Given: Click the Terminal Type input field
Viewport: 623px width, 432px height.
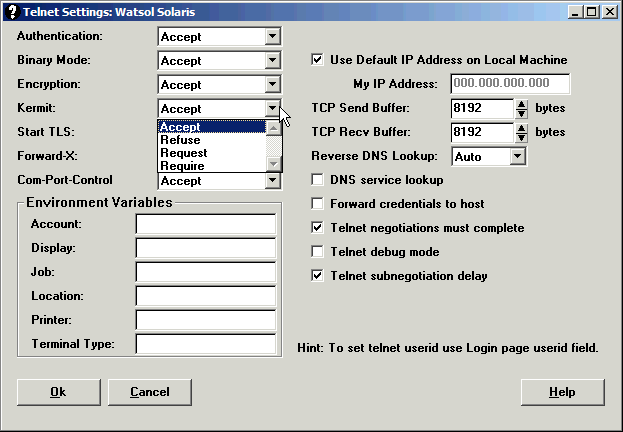Looking at the screenshot, I should (x=205, y=344).
